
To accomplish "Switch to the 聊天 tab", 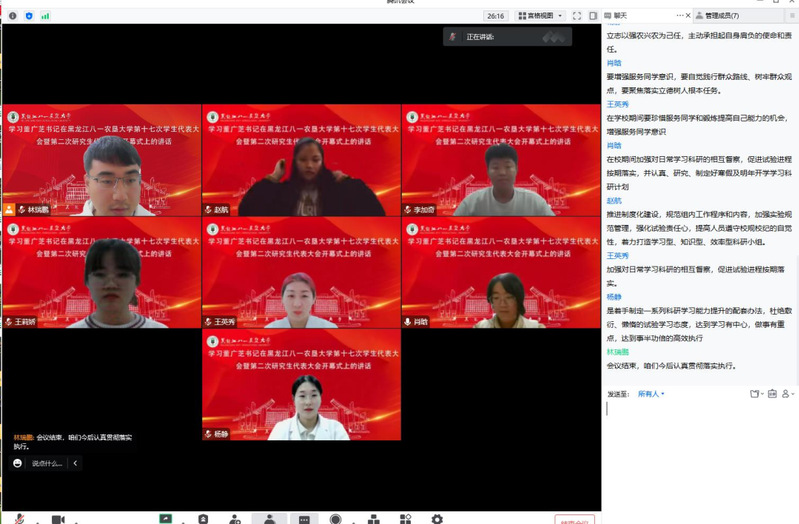I will 621,16.
